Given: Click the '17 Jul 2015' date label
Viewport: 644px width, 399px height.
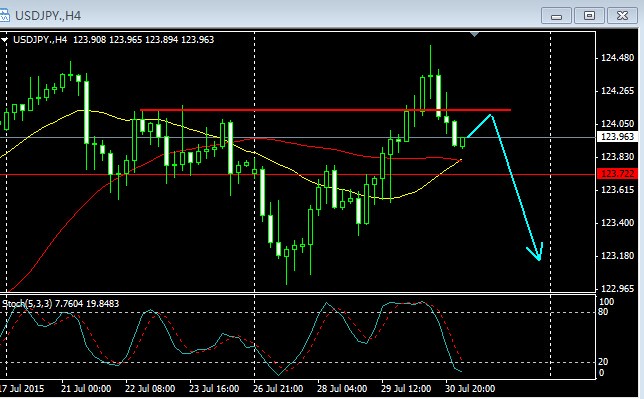Looking at the screenshot, I should [x=22, y=389].
